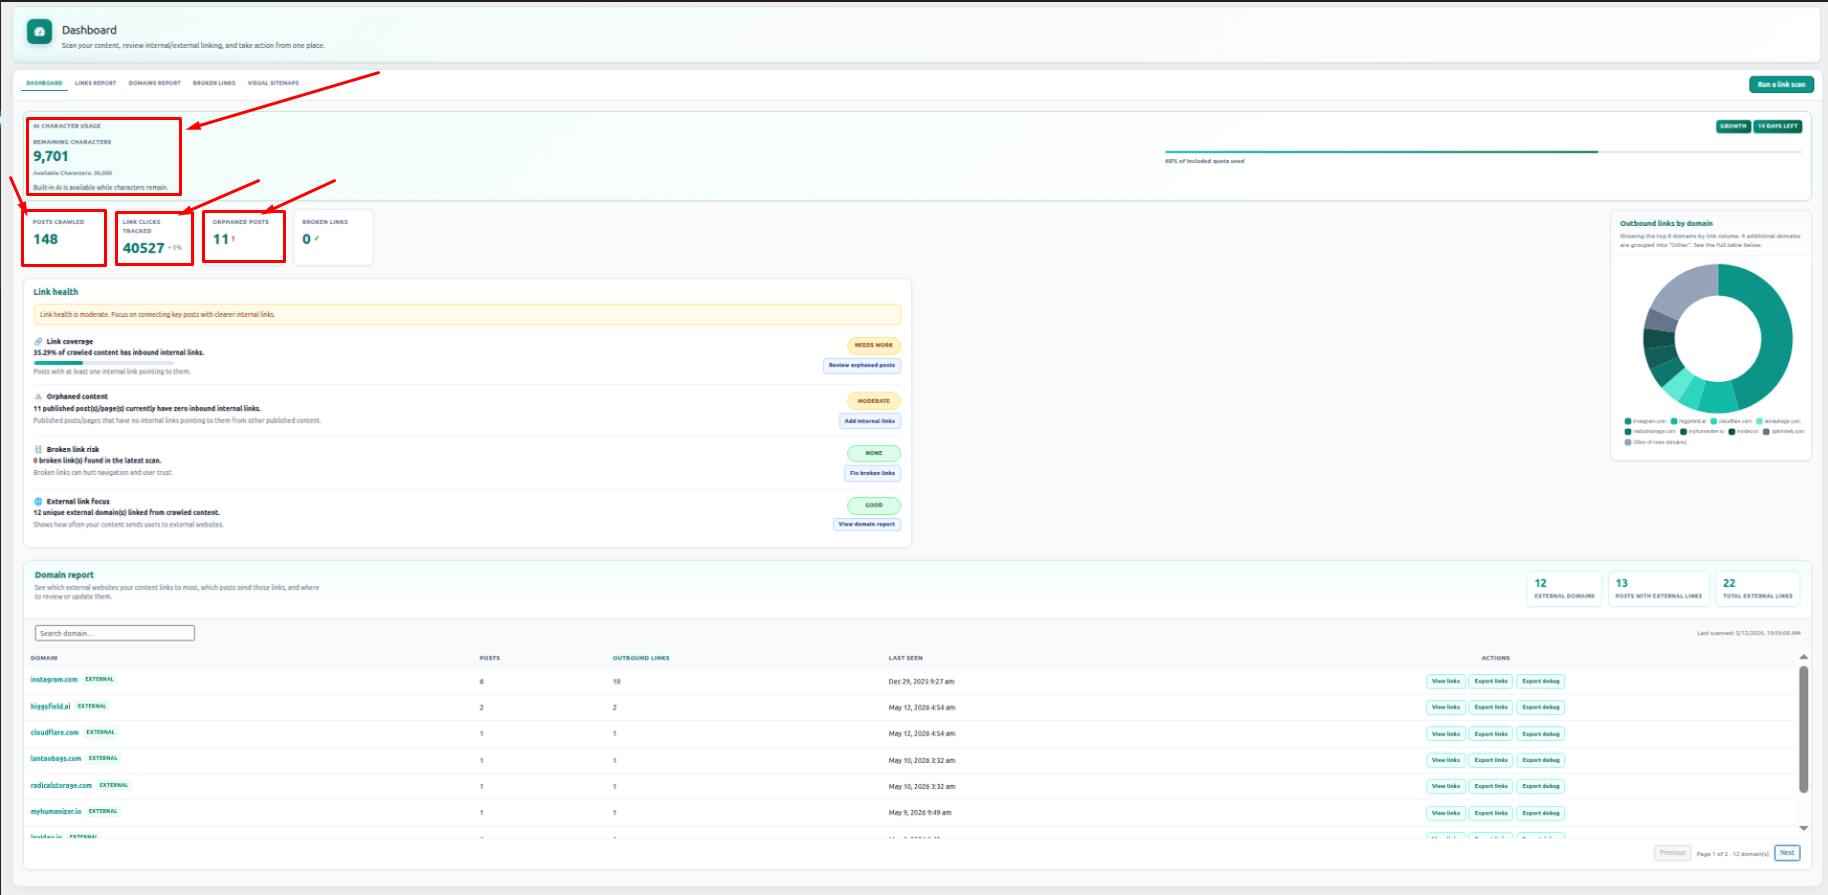Switch to the Links Report tab

[95, 83]
